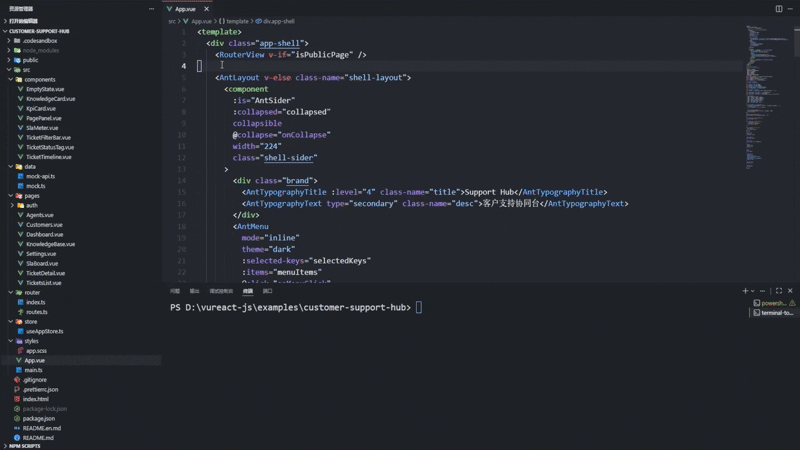The image size is (800, 450).
Task: Open TicketDetail.vue in the explorer
Action: [x=45, y=273]
